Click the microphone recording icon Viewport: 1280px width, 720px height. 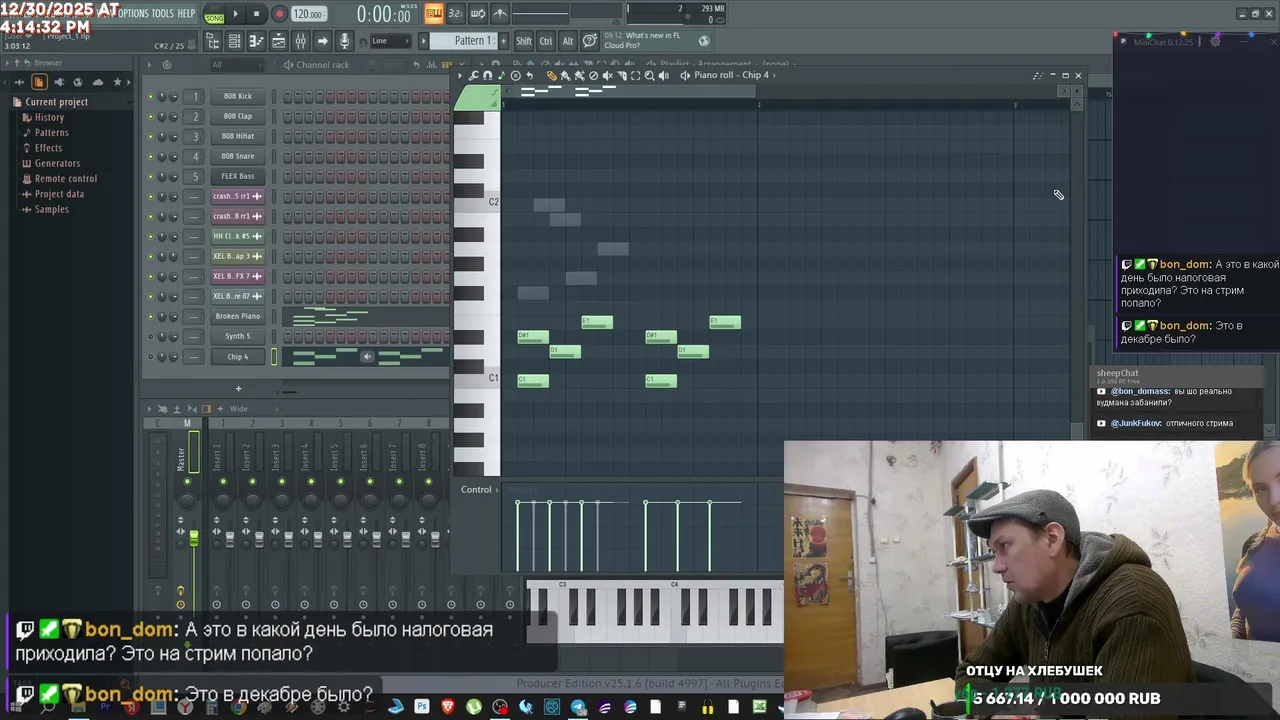click(344, 41)
